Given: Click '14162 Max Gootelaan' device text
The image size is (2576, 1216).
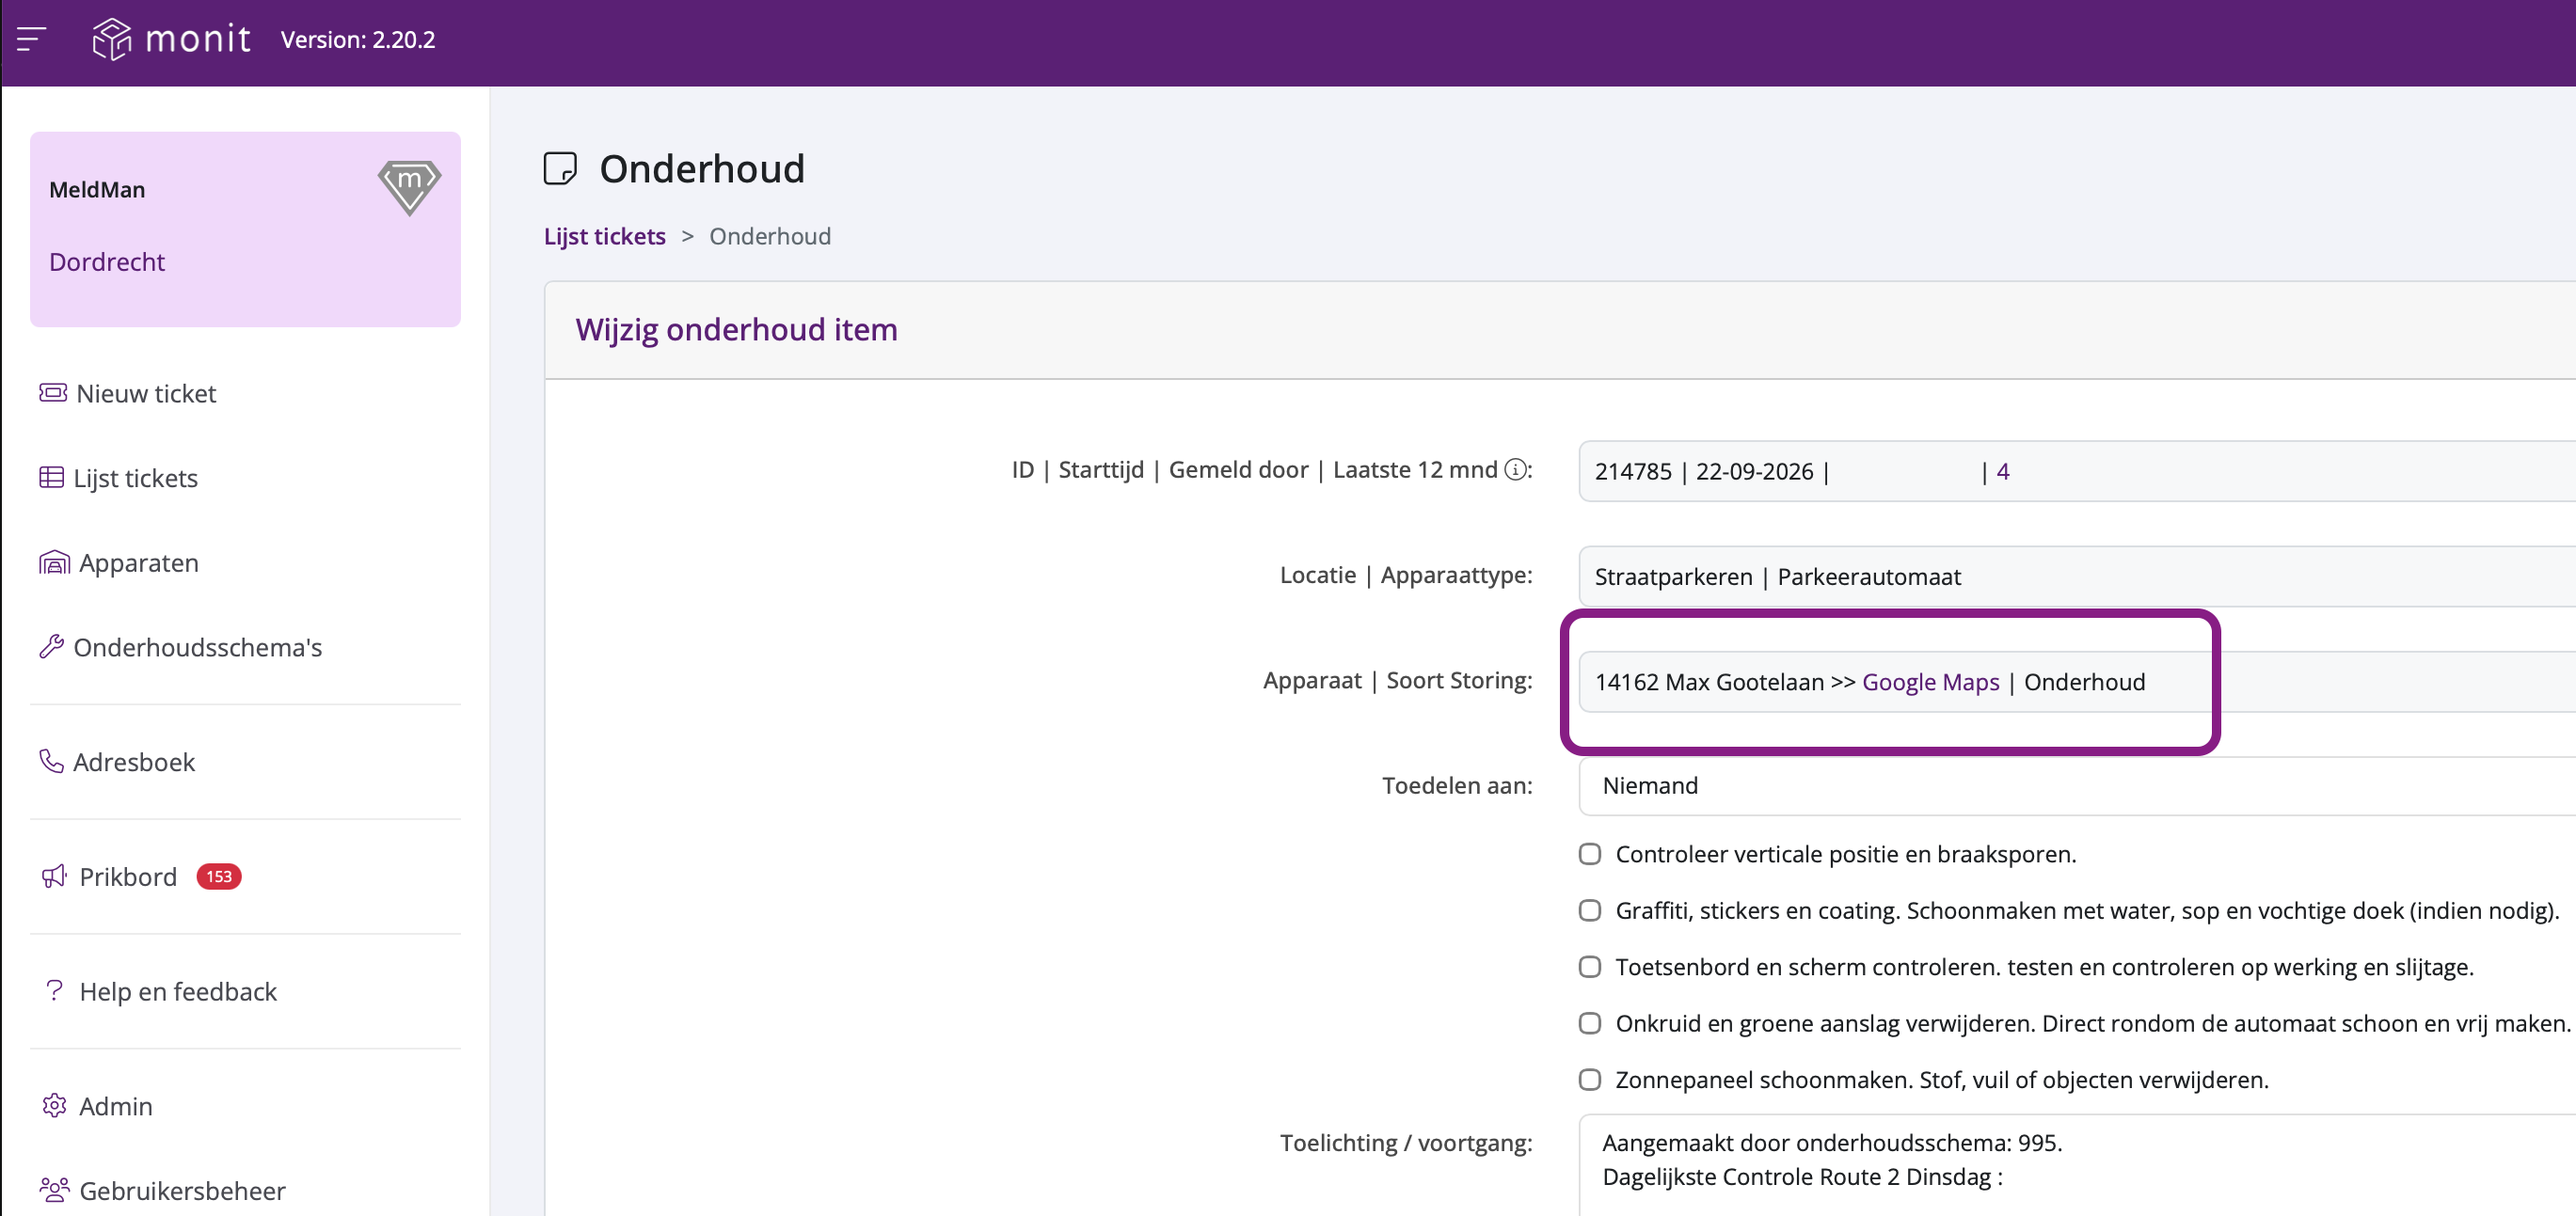Looking at the screenshot, I should (1710, 682).
